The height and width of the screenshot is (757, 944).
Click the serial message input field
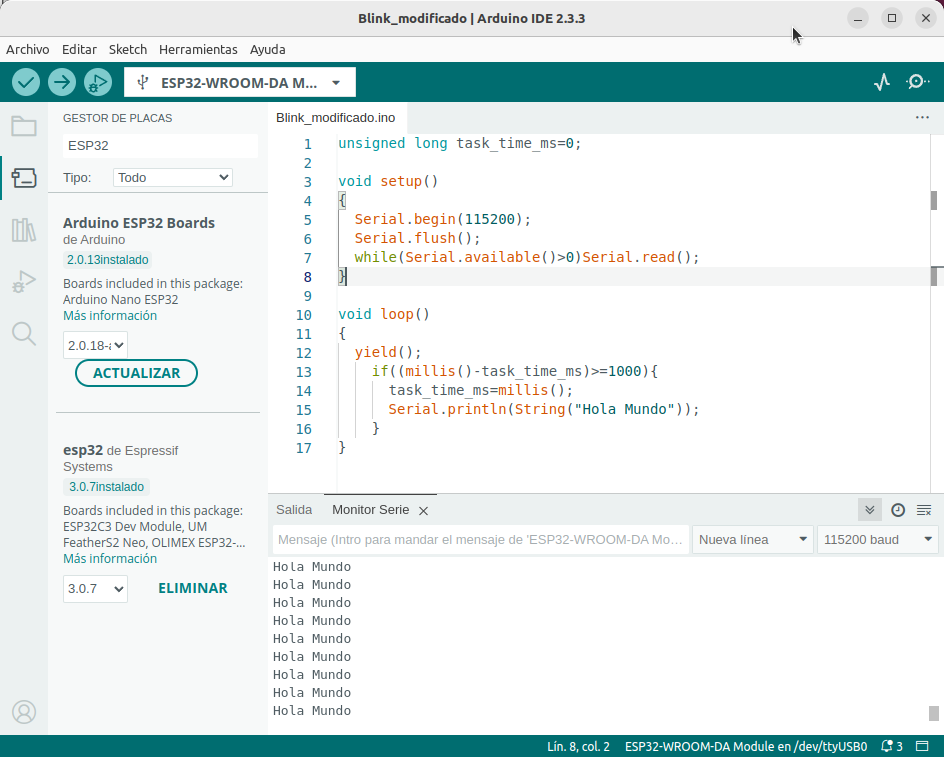coord(480,540)
